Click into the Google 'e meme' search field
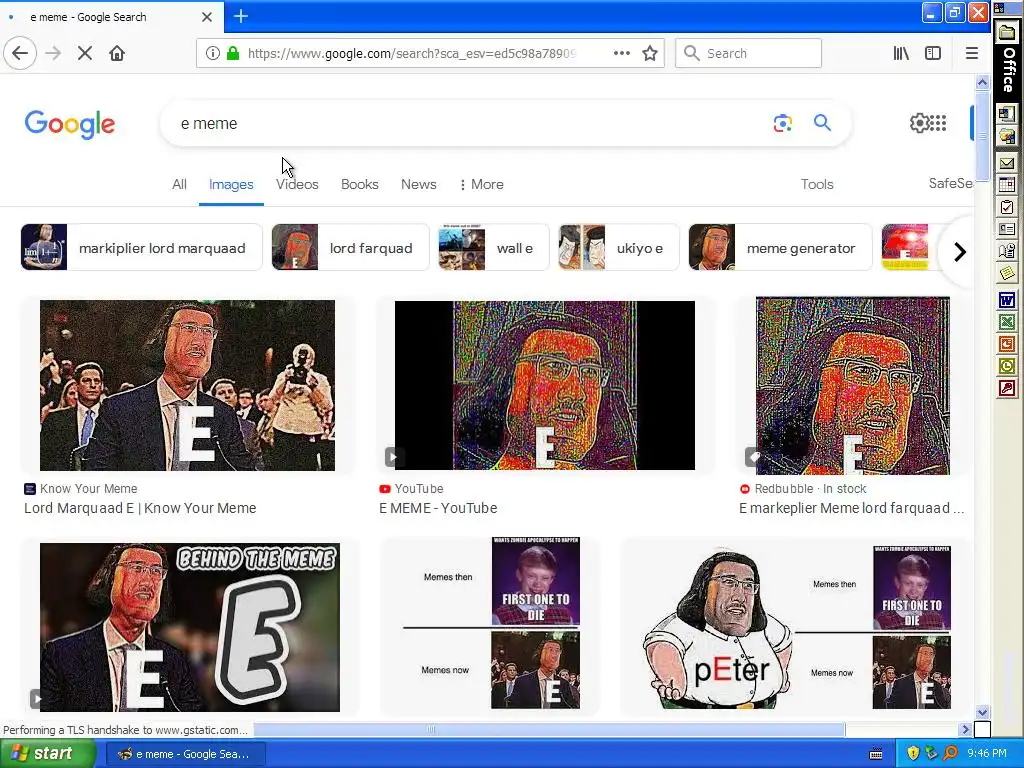Image resolution: width=1024 pixels, height=768 pixels. coord(470,123)
